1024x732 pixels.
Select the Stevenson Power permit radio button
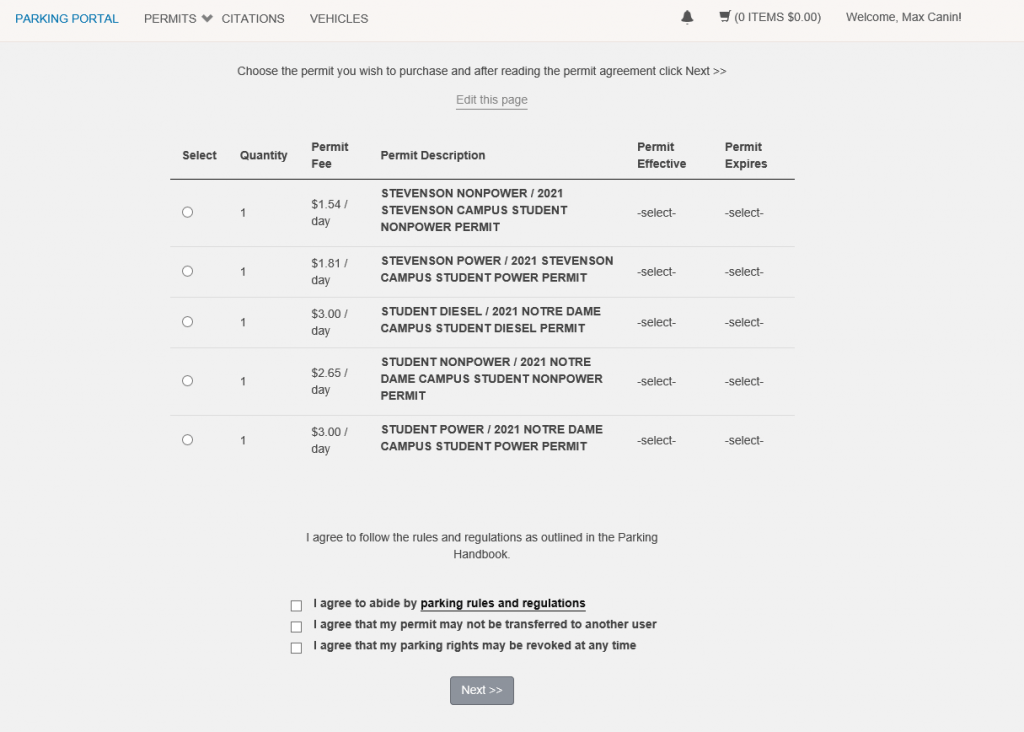pyautogui.click(x=187, y=271)
